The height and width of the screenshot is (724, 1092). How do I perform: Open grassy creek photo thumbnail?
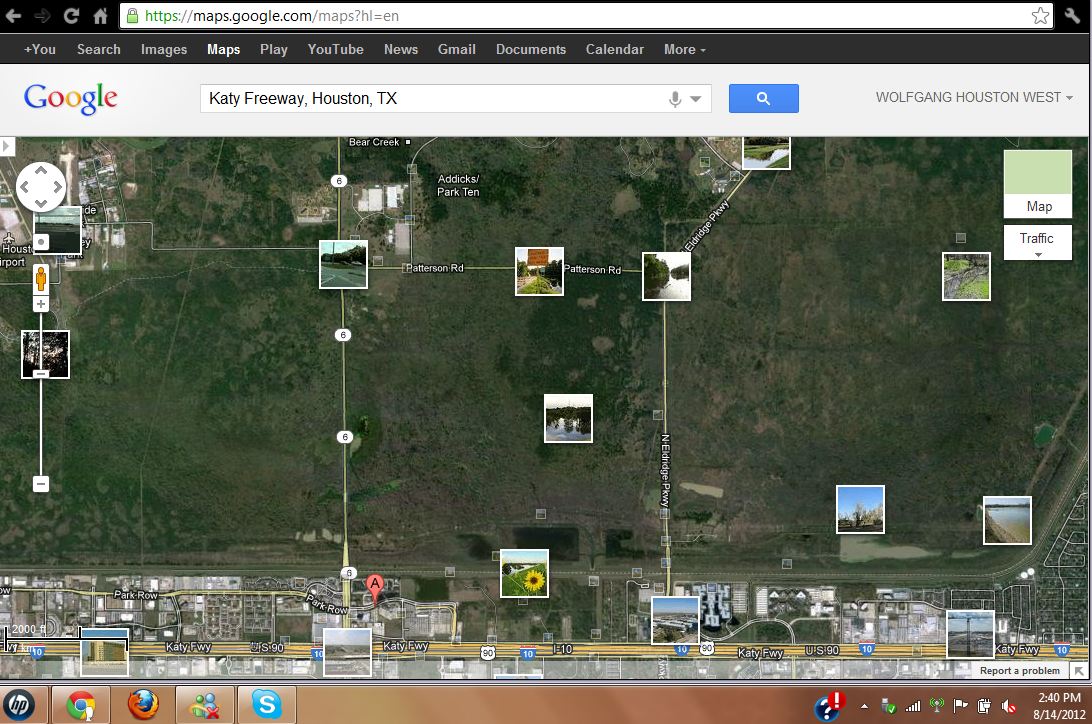[x=966, y=276]
